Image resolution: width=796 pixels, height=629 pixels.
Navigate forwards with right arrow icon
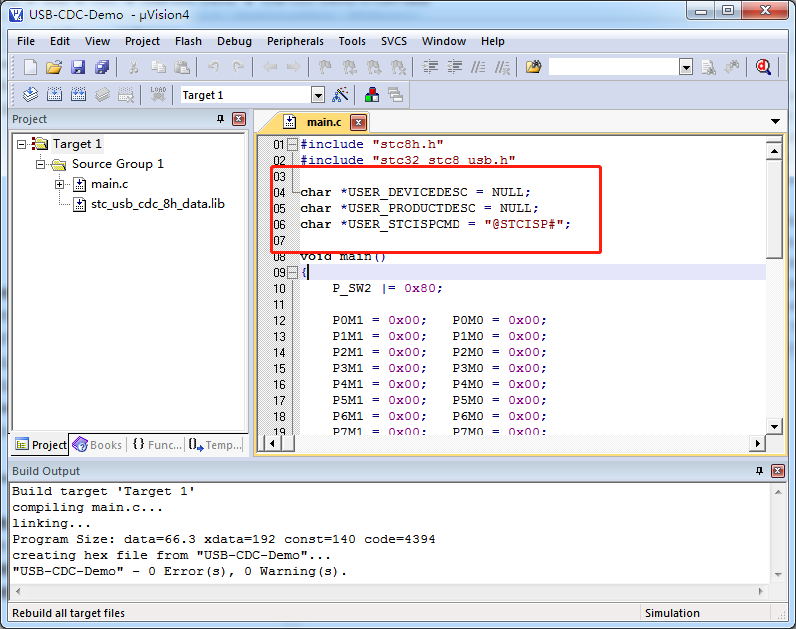(293, 67)
